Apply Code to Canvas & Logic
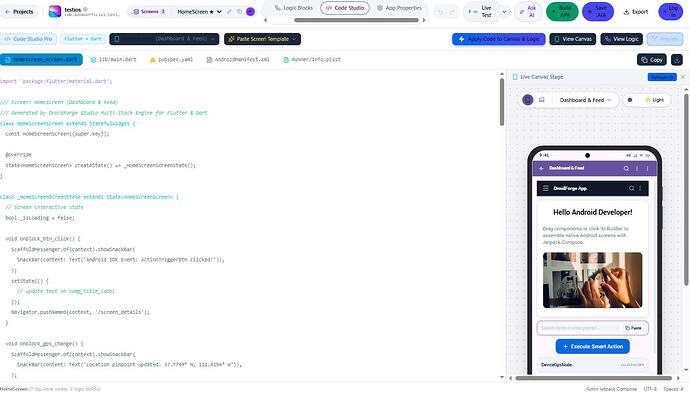690x394 pixels. click(499, 39)
